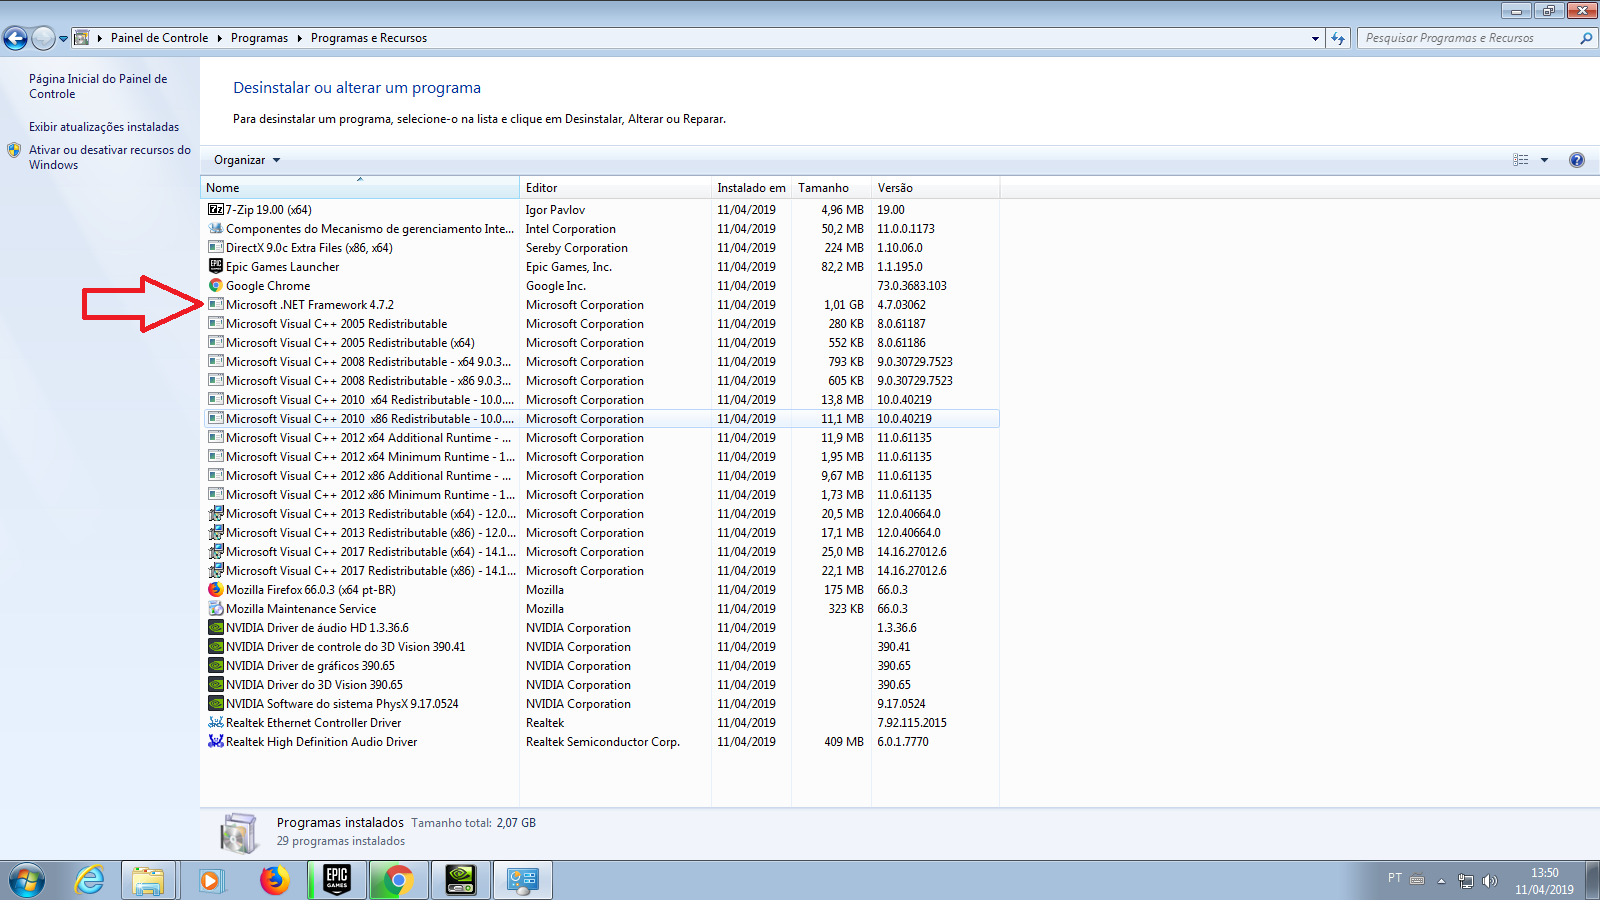Show hidden system tray icons
This screenshot has width=1600, height=900.
point(1441,881)
